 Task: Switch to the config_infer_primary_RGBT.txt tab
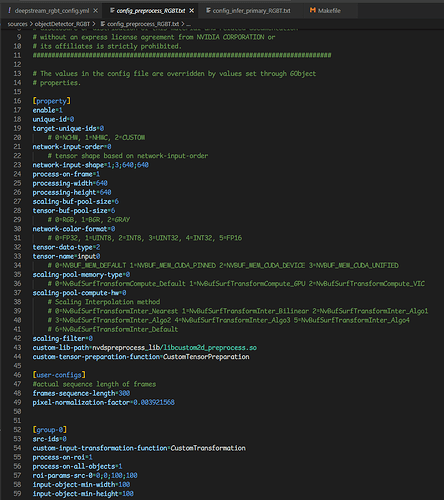[248, 11]
